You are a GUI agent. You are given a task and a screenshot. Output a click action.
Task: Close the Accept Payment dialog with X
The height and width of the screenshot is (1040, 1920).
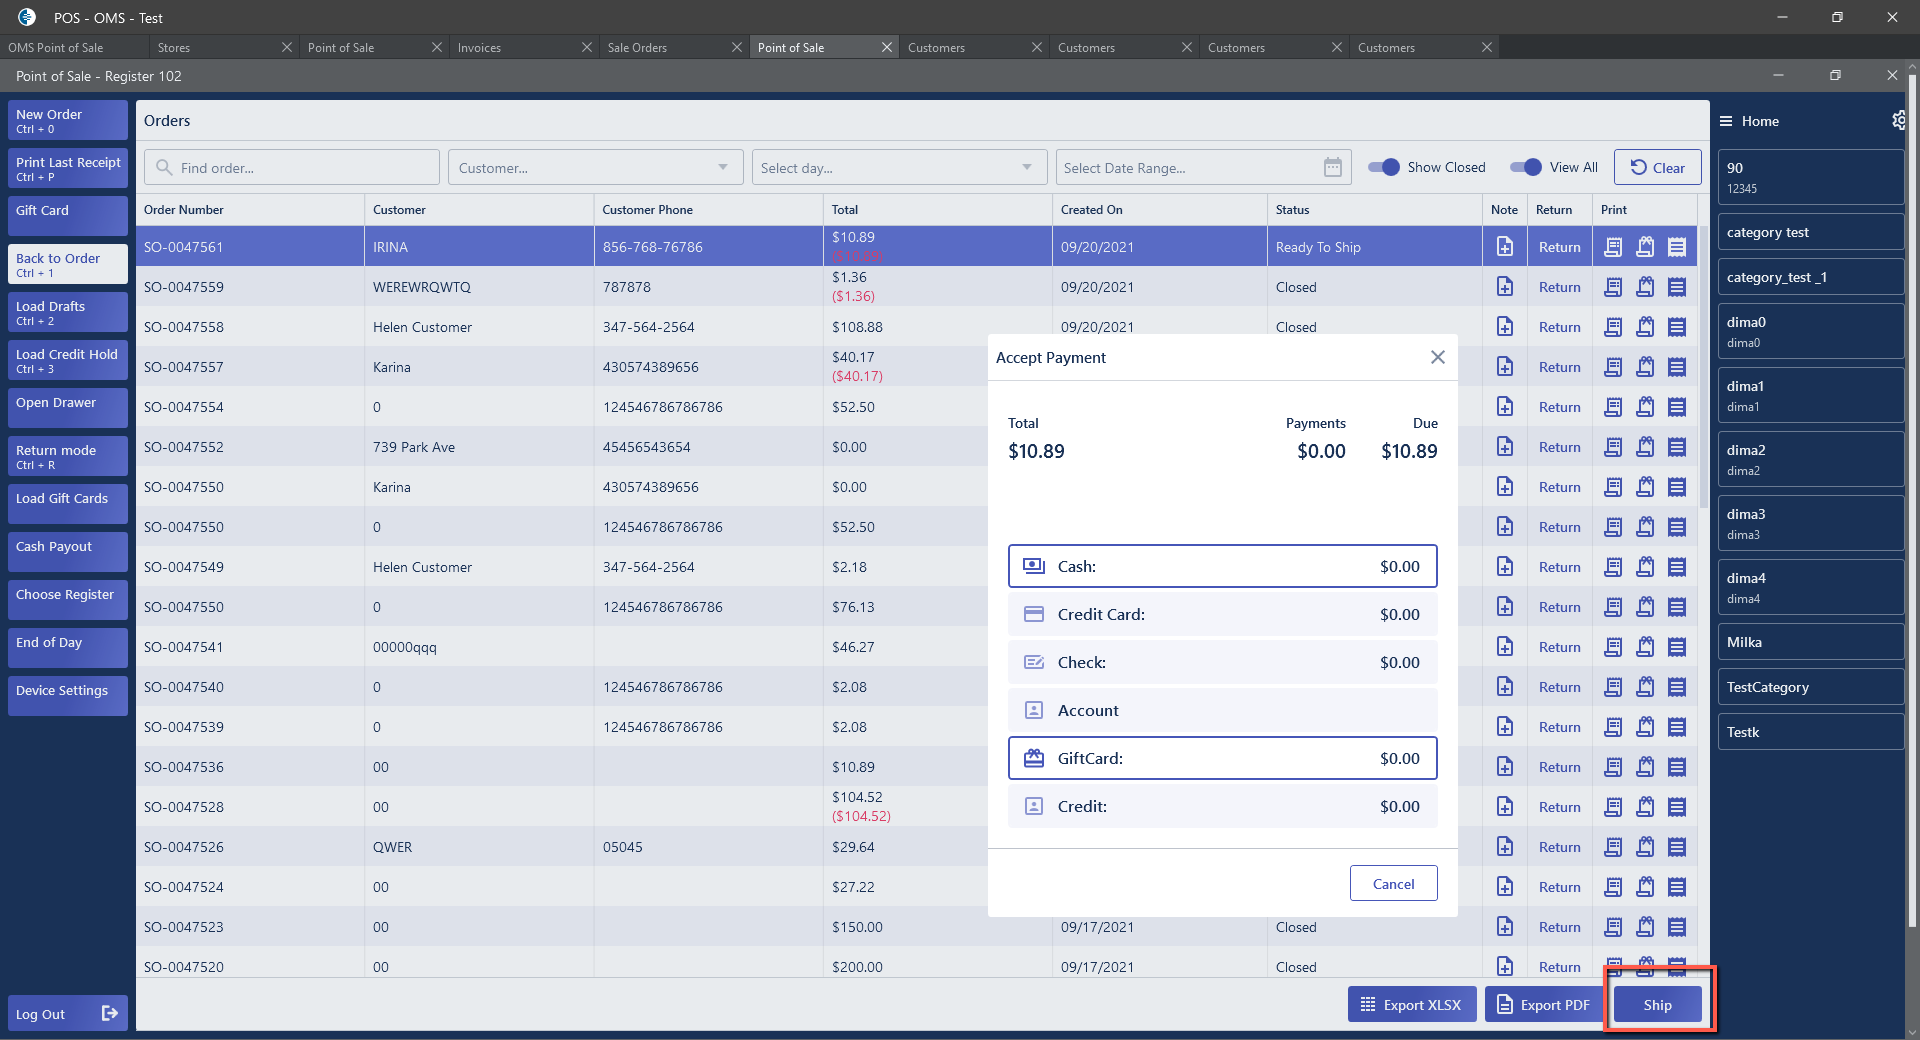(x=1437, y=357)
